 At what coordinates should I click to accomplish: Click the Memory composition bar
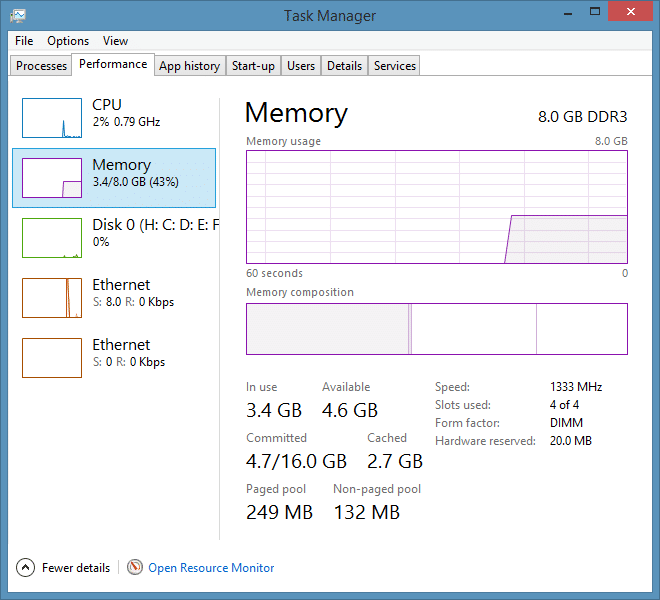(437, 329)
